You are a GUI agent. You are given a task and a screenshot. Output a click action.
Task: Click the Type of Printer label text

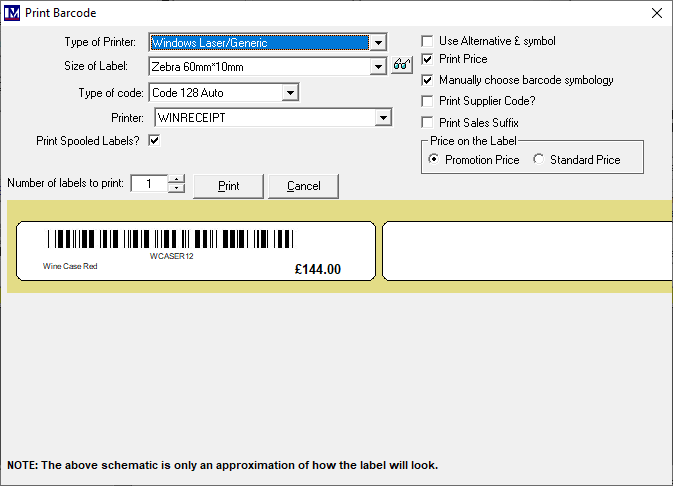tap(100, 42)
